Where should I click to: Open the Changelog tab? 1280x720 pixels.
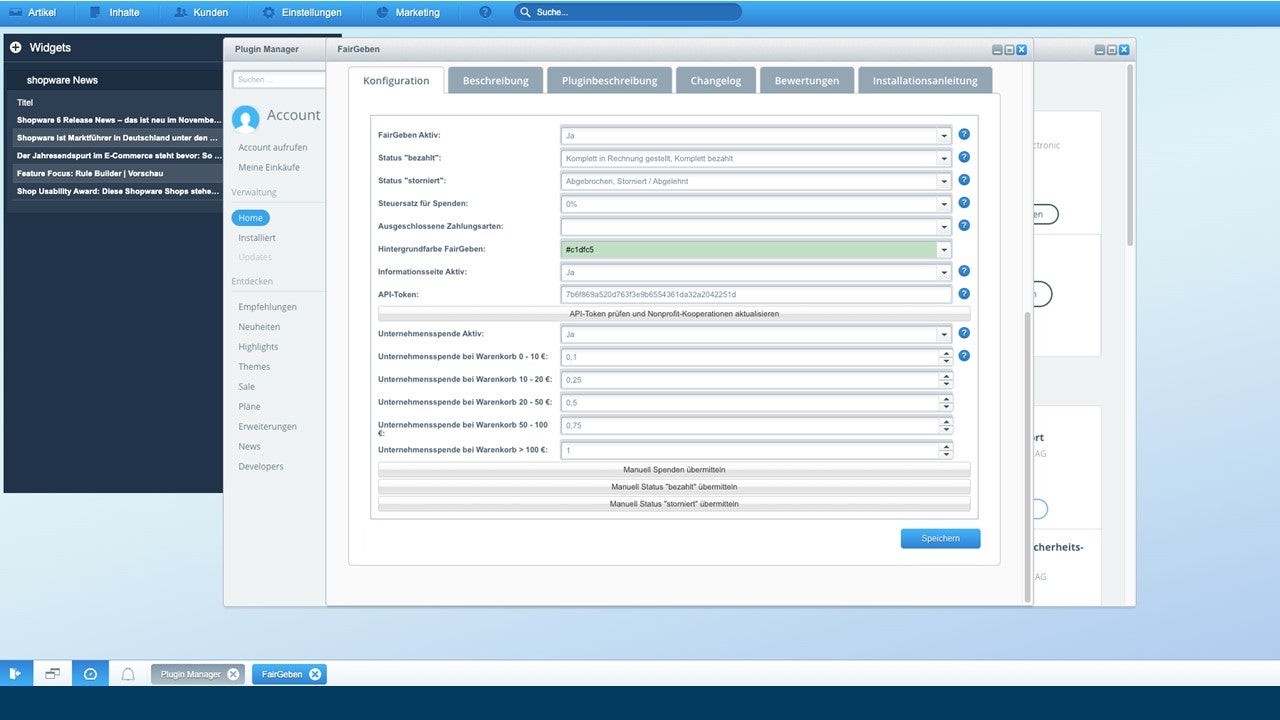tap(716, 80)
